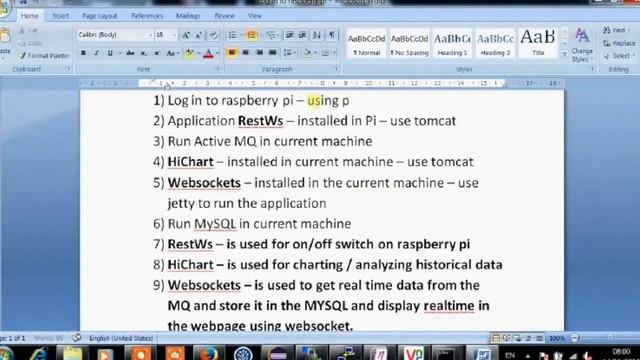The image size is (640, 360).
Task: Expand the styles gallery
Action: [x=564, y=54]
